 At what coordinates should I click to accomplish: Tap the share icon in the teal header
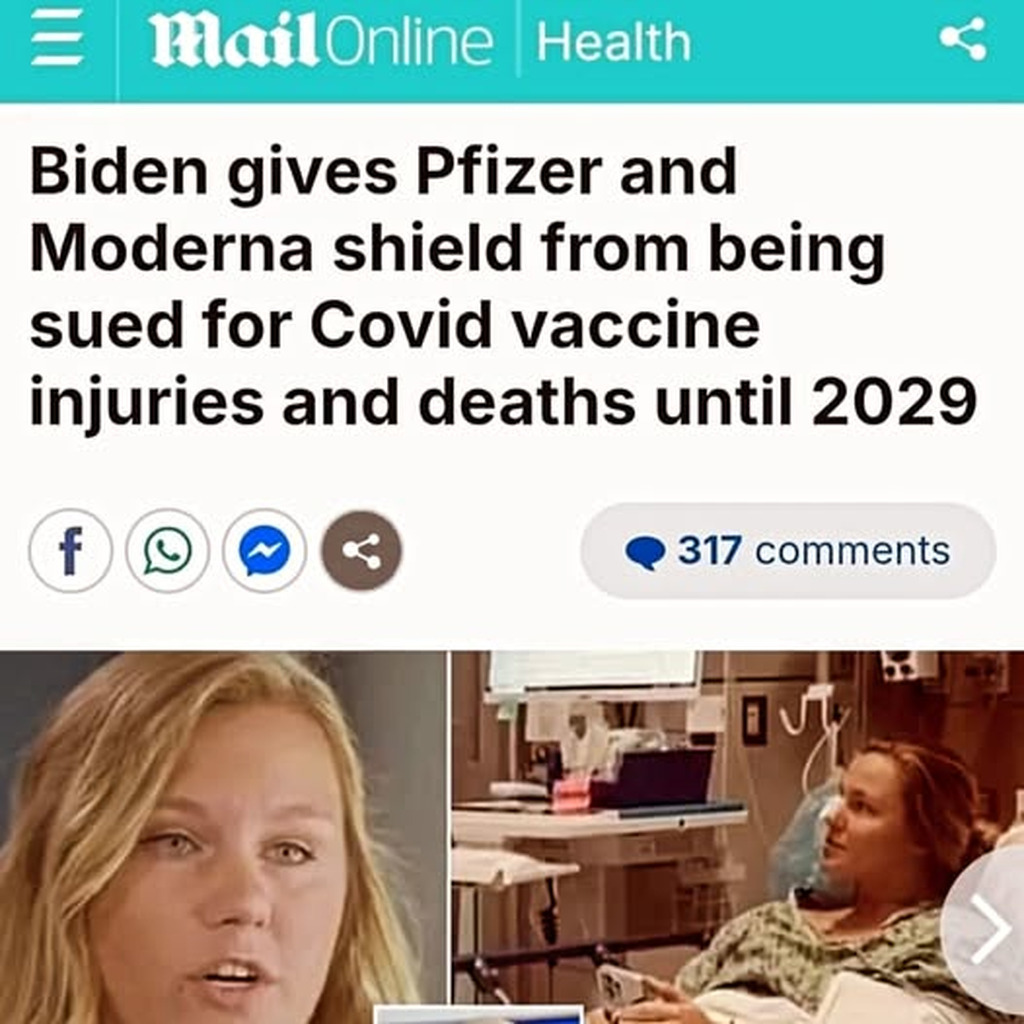tap(963, 40)
